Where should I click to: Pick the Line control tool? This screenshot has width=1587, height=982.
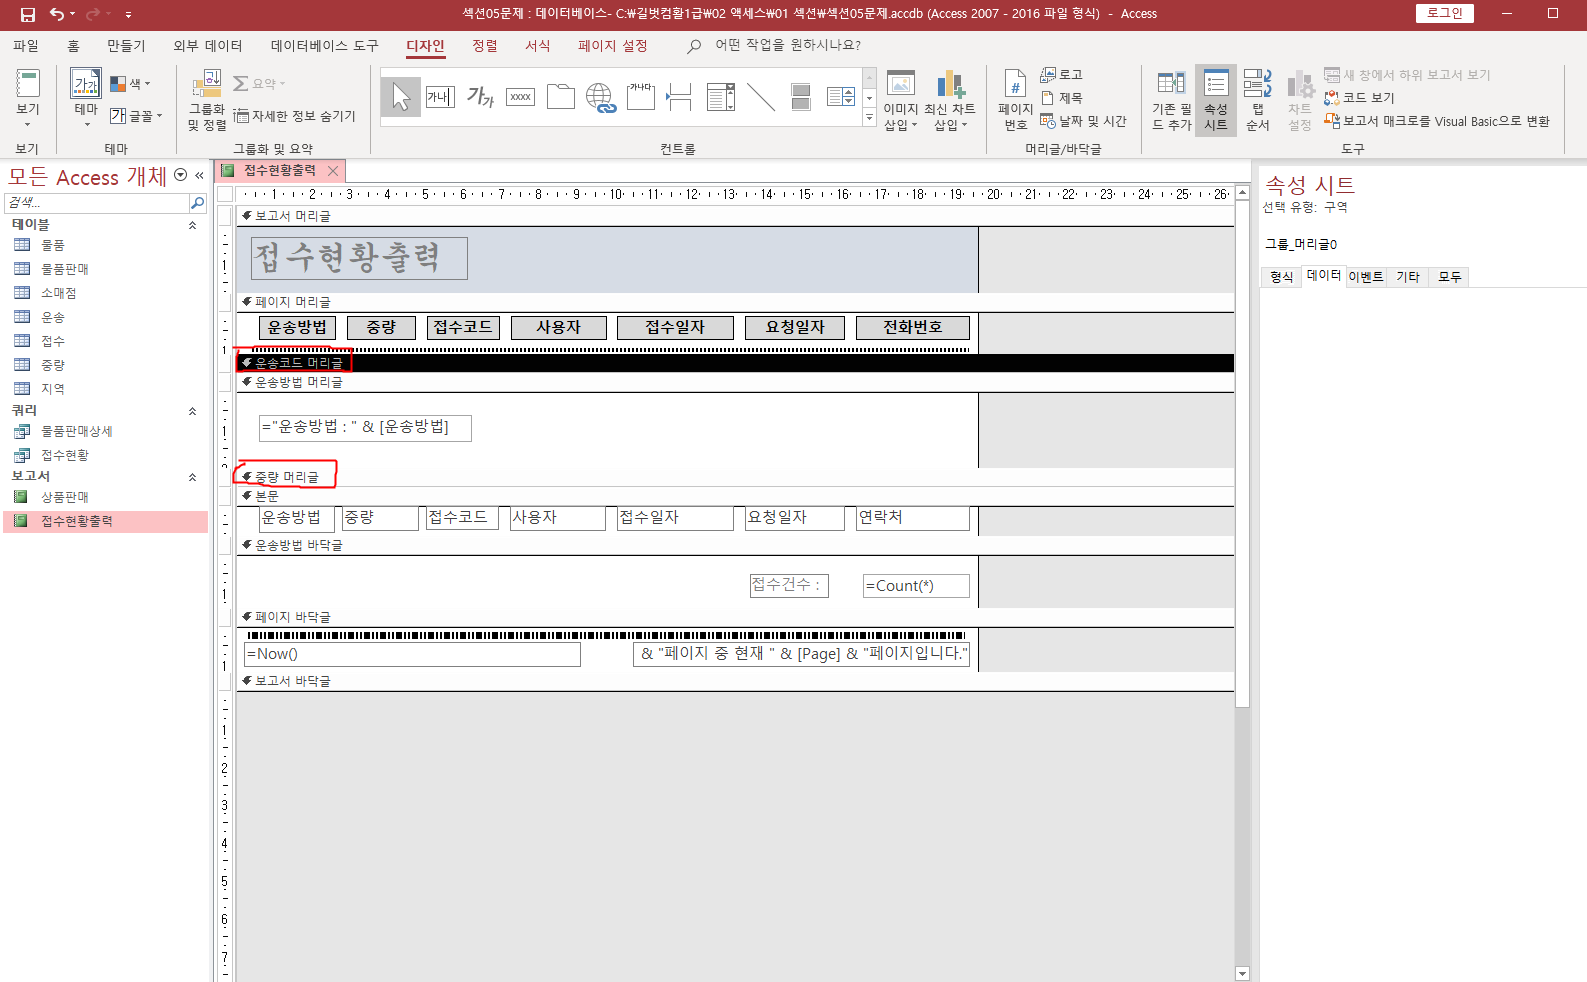coord(760,97)
